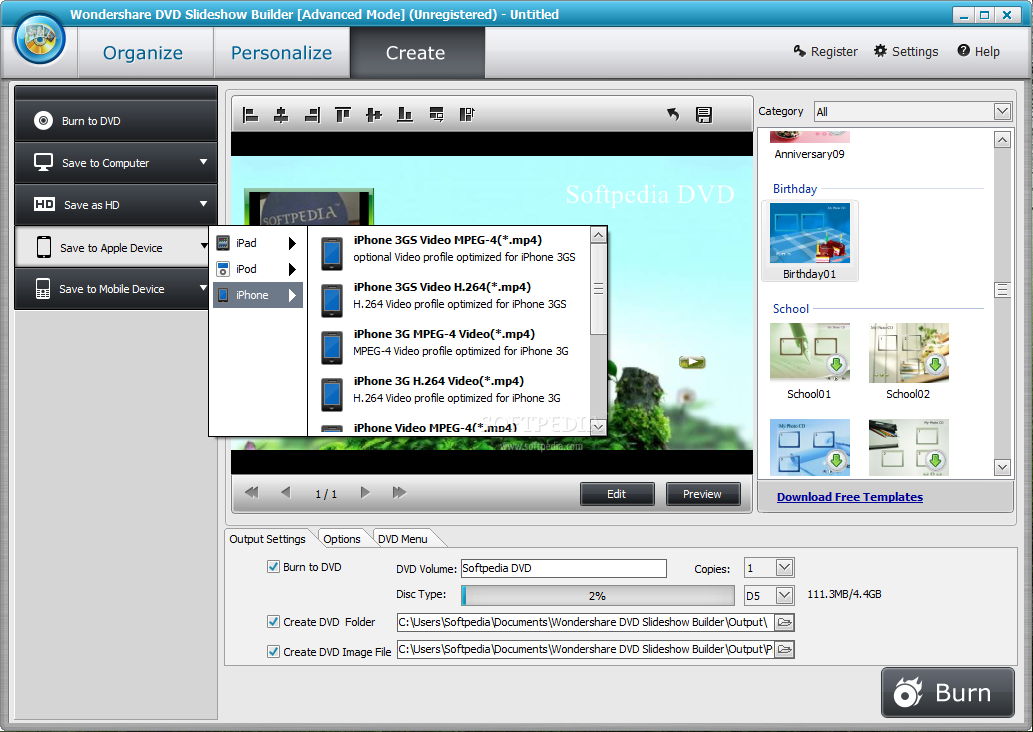Click the same height toolbar icon

pyautogui.click(x=467, y=115)
